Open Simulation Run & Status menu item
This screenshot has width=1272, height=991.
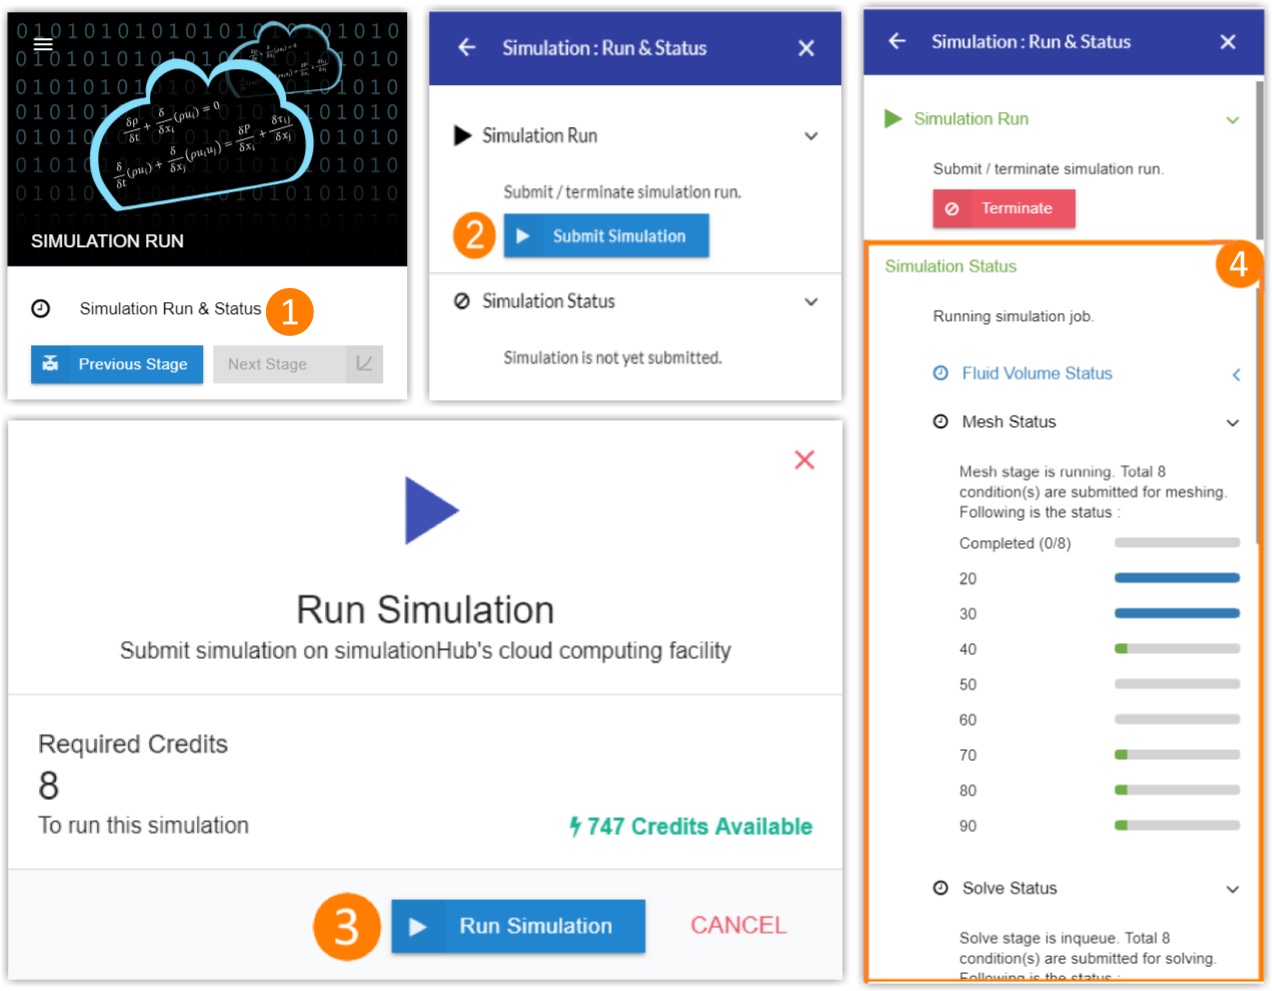click(170, 309)
